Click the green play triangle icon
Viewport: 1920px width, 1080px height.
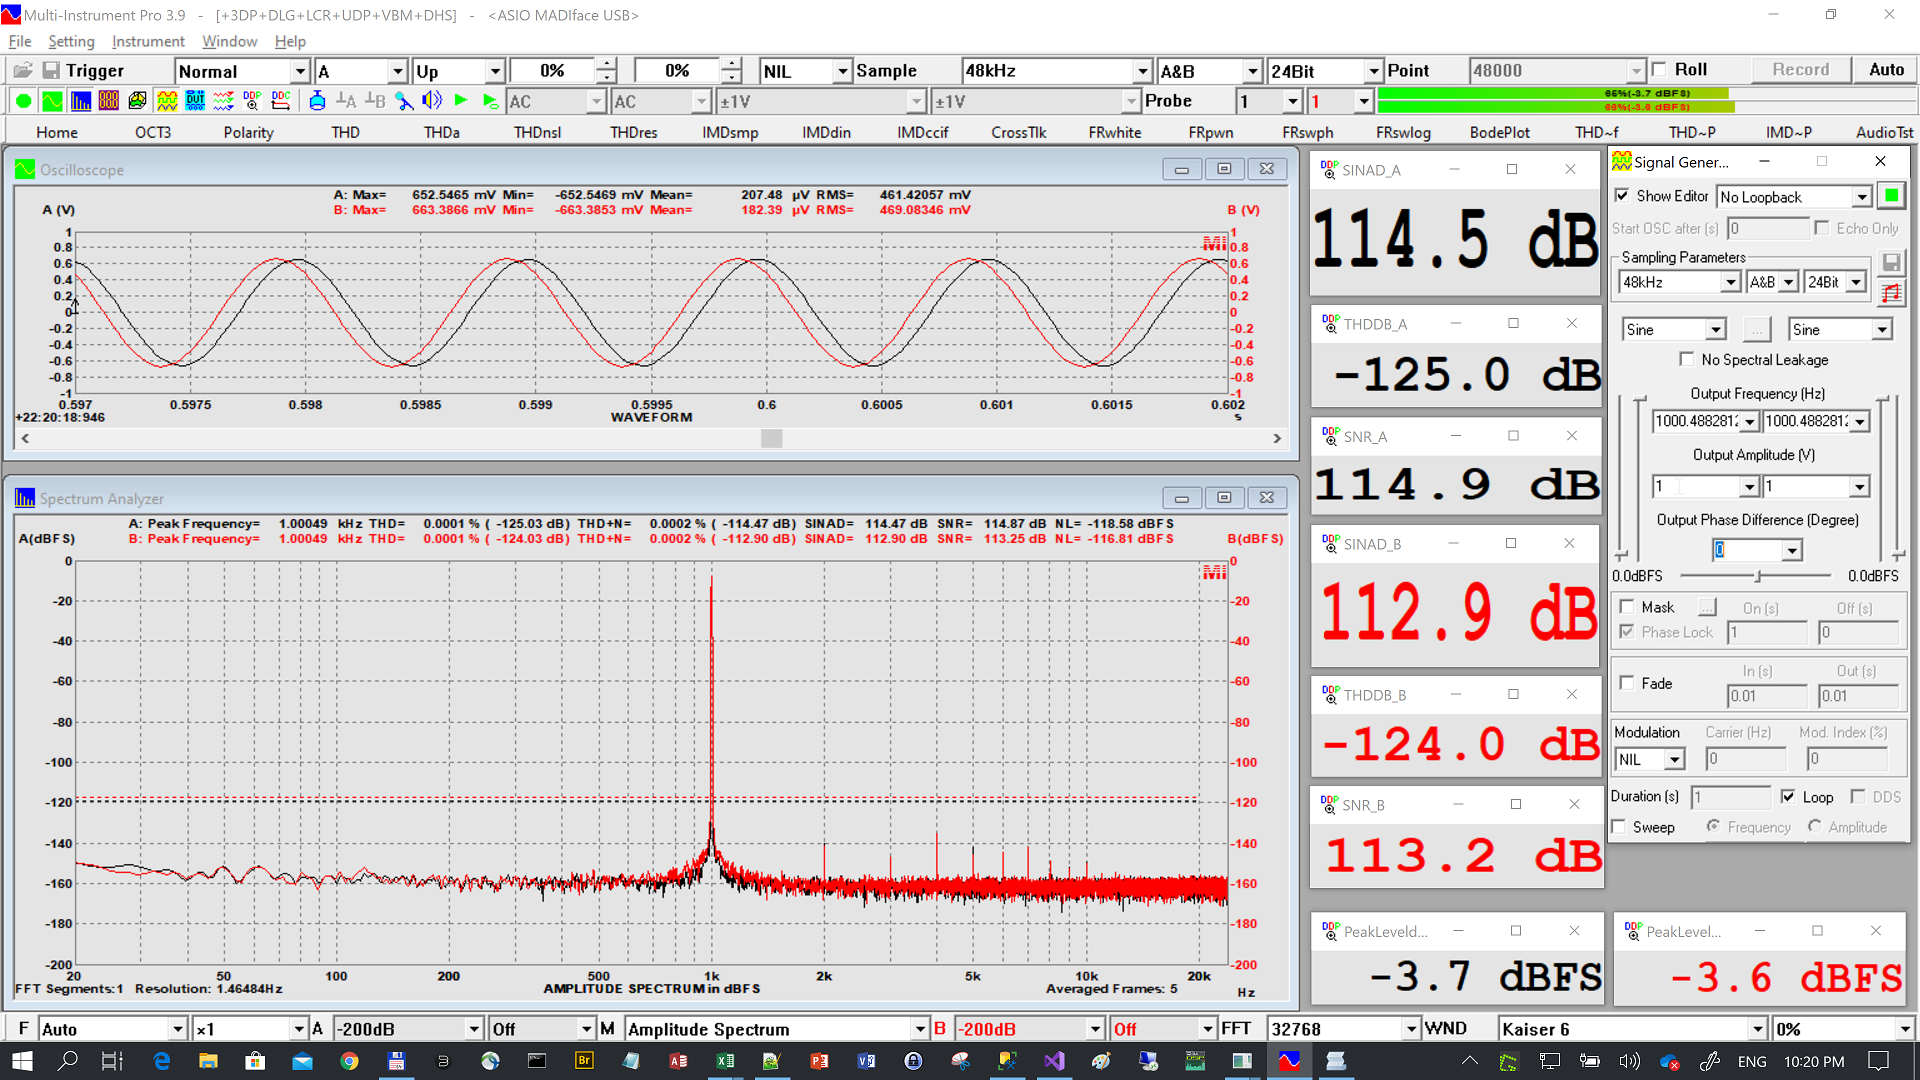click(x=461, y=101)
